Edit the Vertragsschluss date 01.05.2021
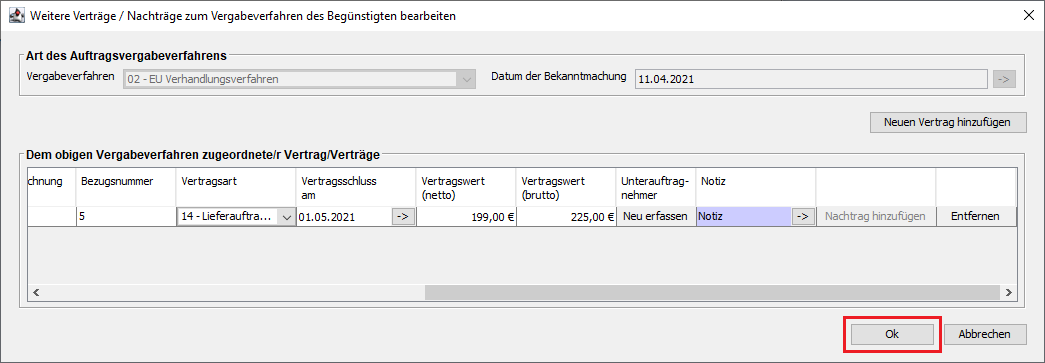Image resolution: width=1045 pixels, height=363 pixels. [344, 216]
